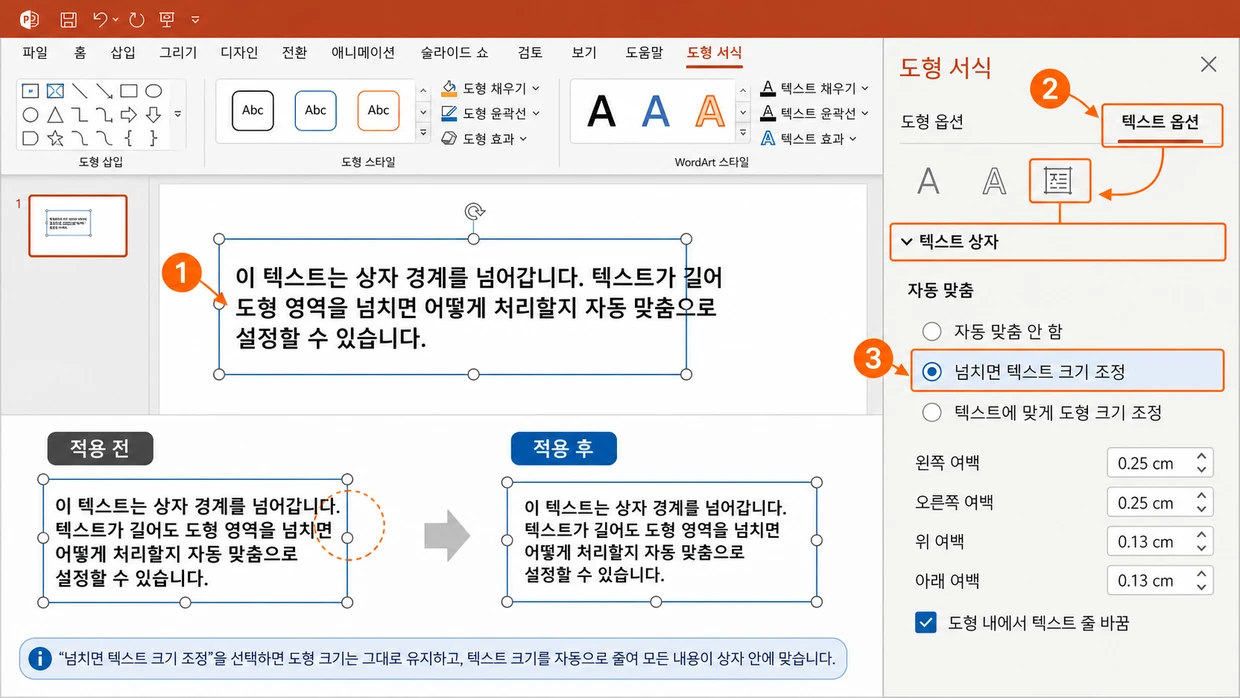The height and width of the screenshot is (698, 1240).
Task: Open quick access toolbar customize arrow
Action: point(194,20)
